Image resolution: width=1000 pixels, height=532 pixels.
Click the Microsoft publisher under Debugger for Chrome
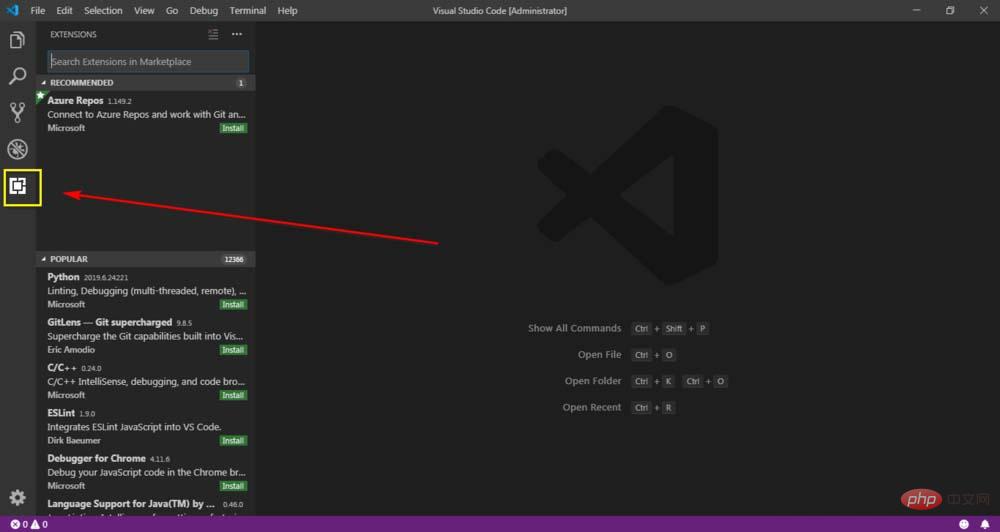pyautogui.click(x=66, y=485)
